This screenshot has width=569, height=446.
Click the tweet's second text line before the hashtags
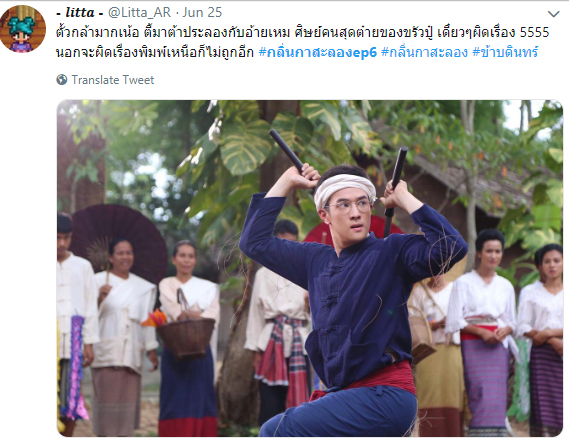155,53
